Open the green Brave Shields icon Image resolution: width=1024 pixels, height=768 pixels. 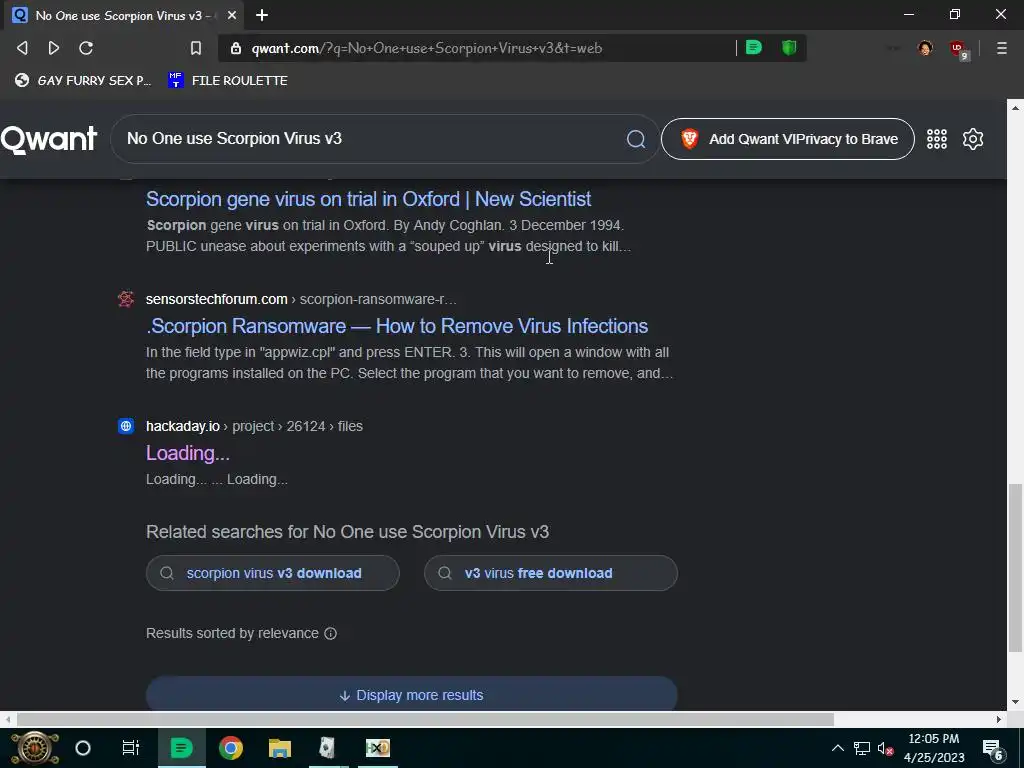click(x=789, y=48)
